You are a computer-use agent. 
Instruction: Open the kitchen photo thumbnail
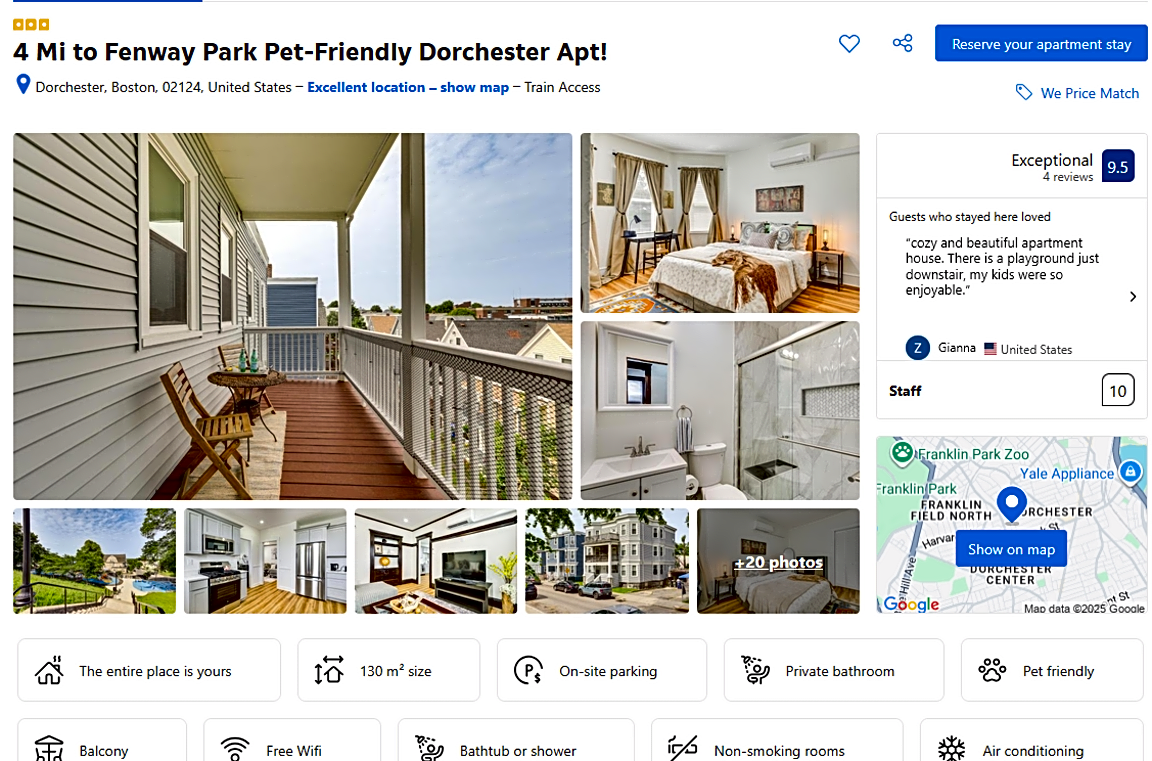click(x=265, y=561)
